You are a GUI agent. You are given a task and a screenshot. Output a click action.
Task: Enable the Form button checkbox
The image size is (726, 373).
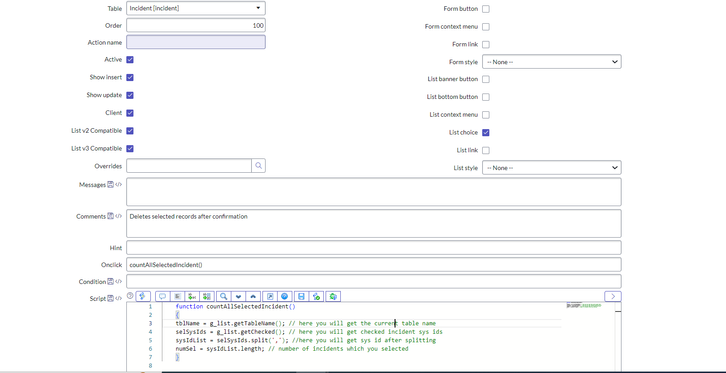point(486,9)
